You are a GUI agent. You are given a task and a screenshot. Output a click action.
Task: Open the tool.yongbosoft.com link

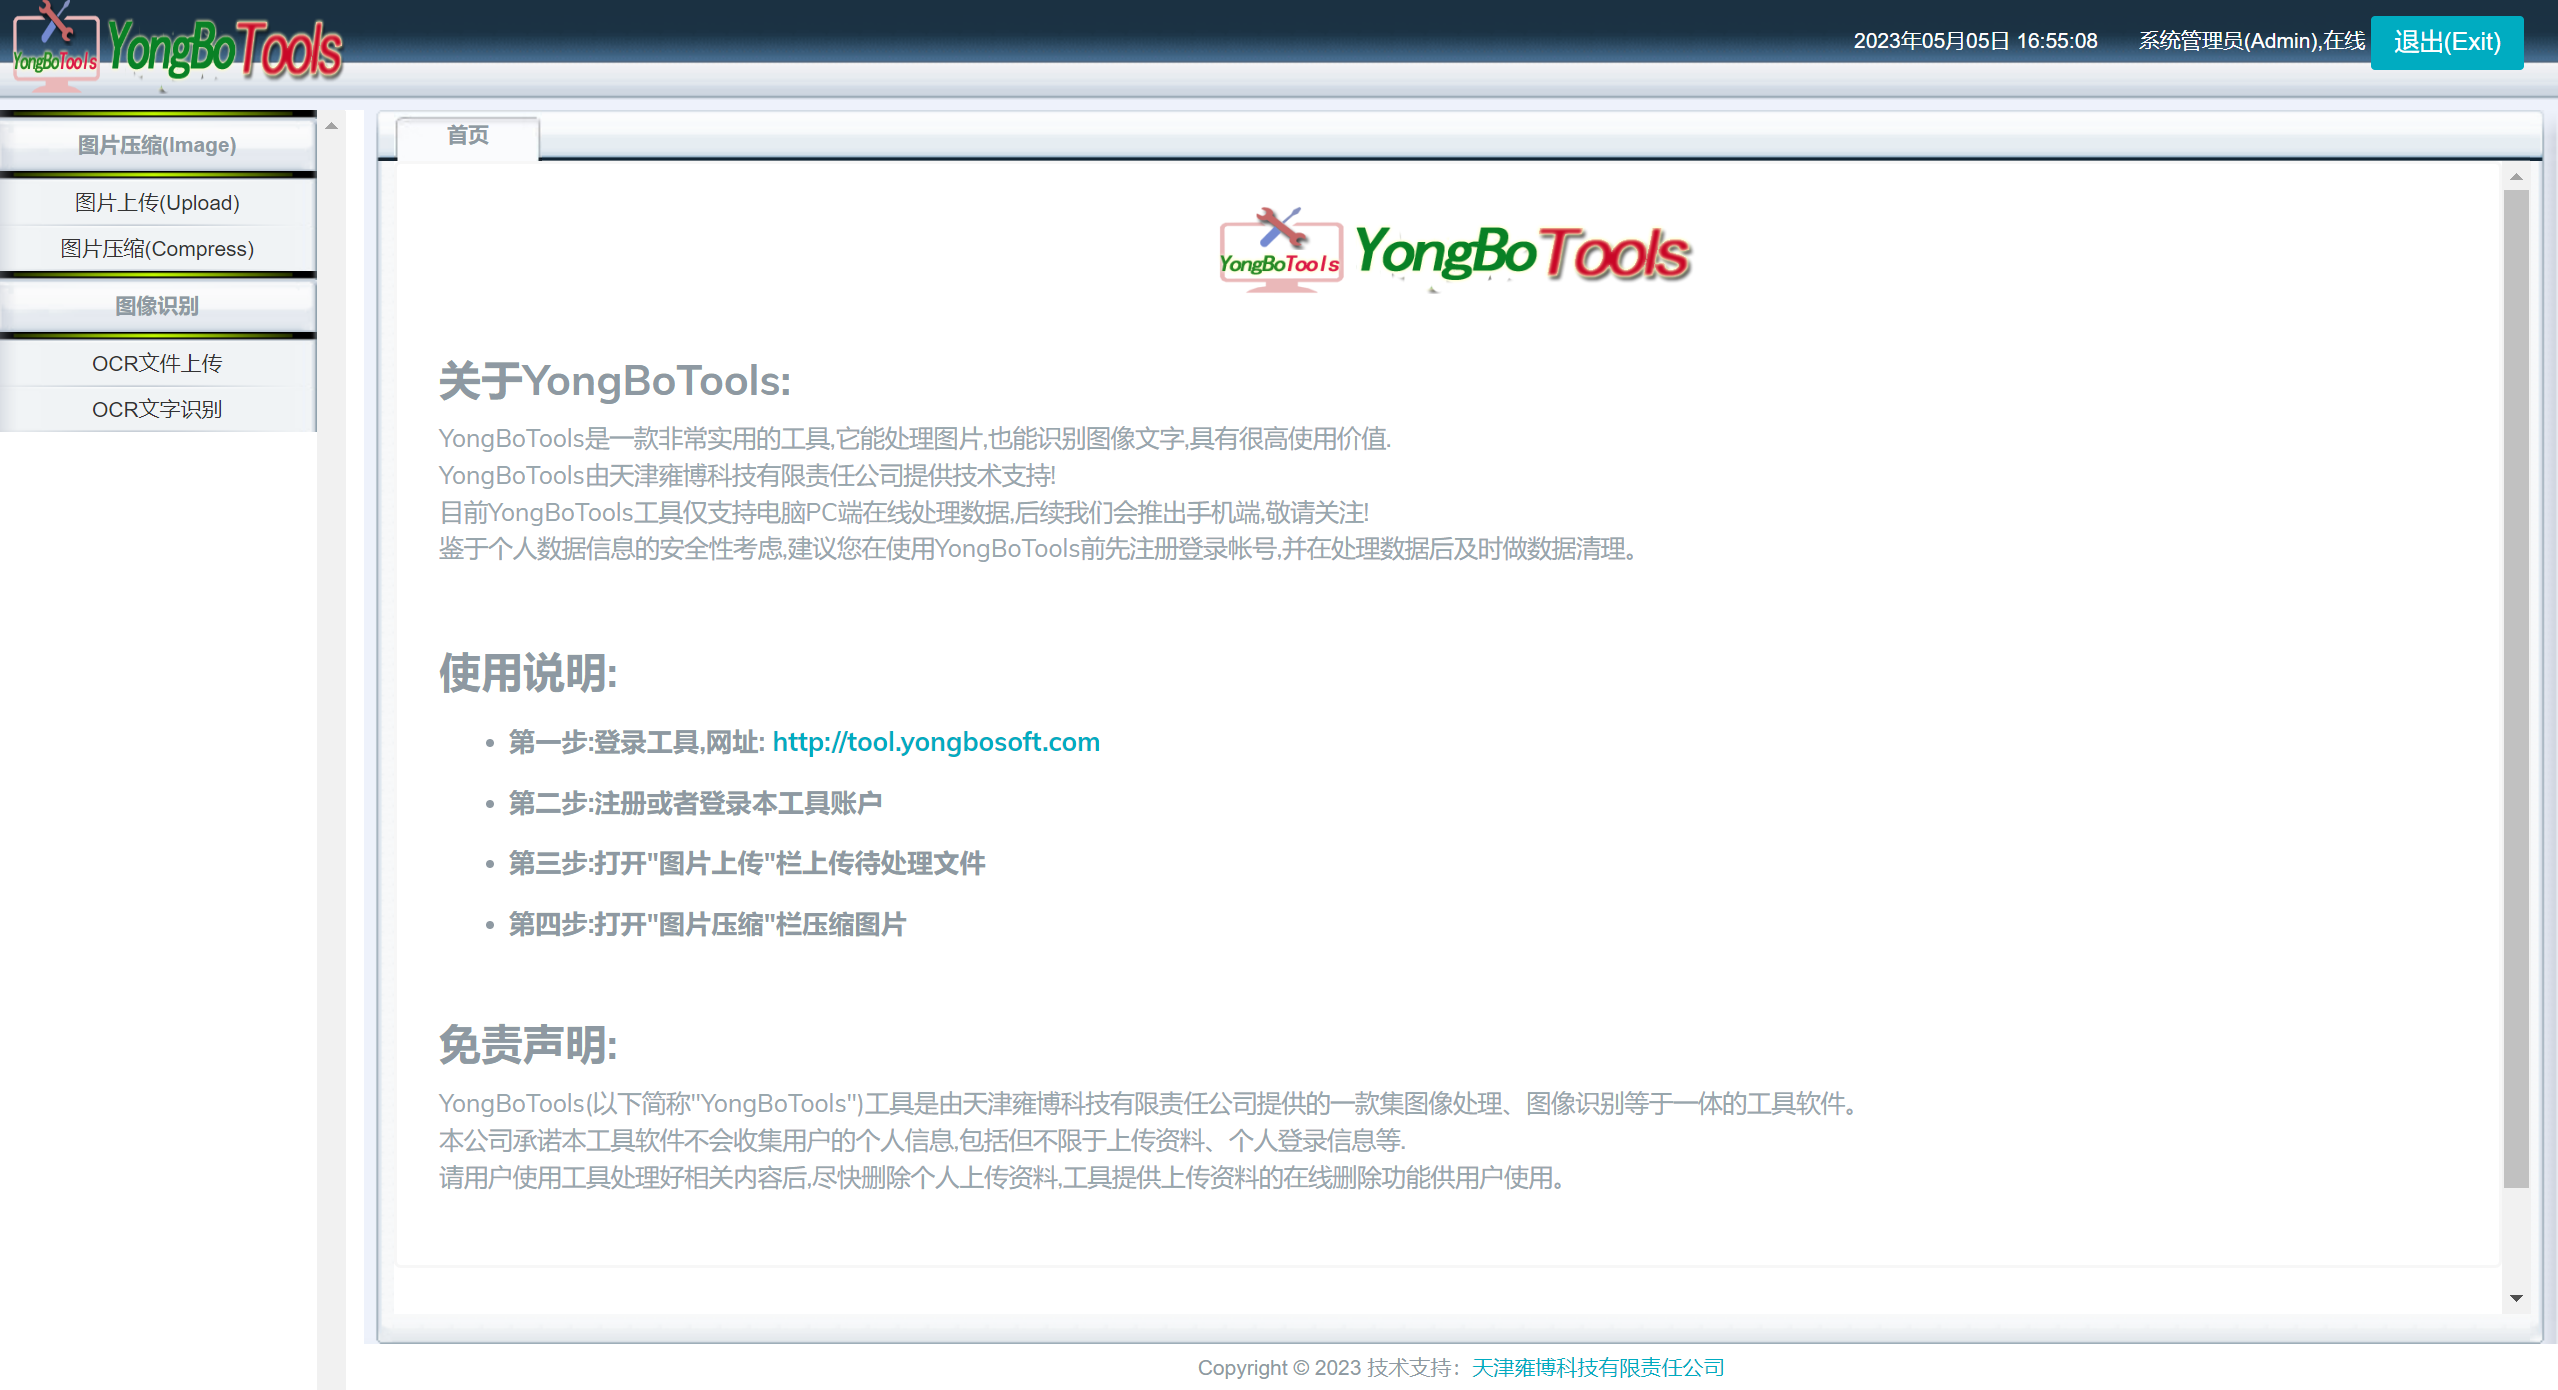(935, 742)
